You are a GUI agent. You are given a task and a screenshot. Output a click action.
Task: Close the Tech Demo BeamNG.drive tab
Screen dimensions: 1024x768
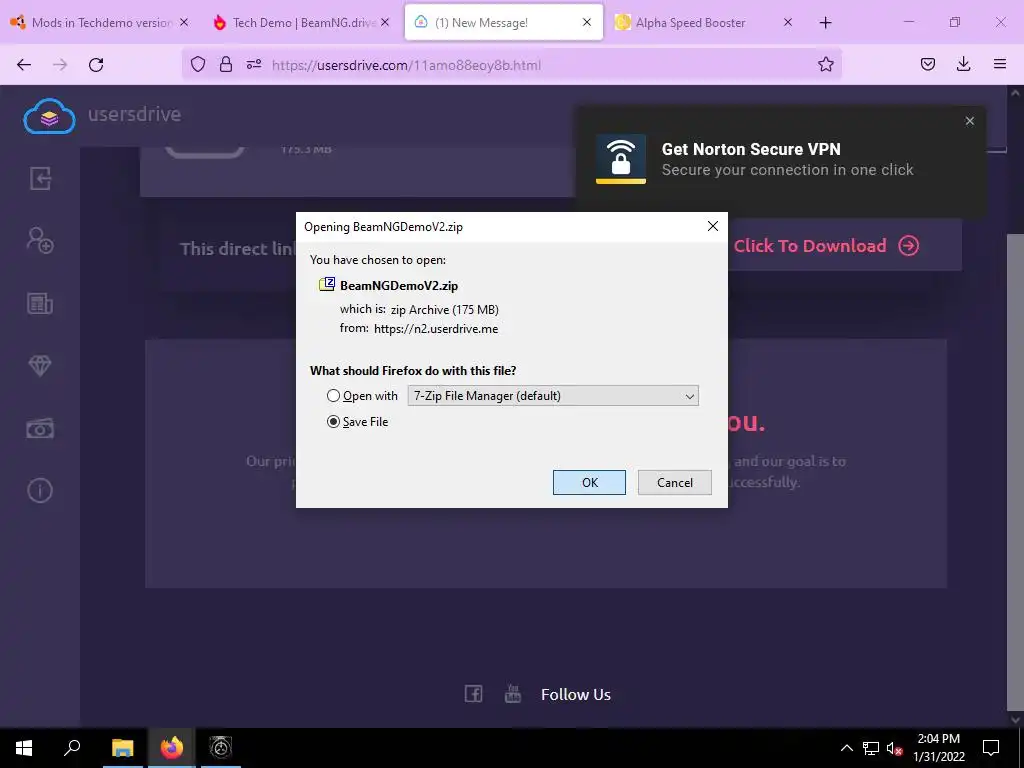click(385, 22)
